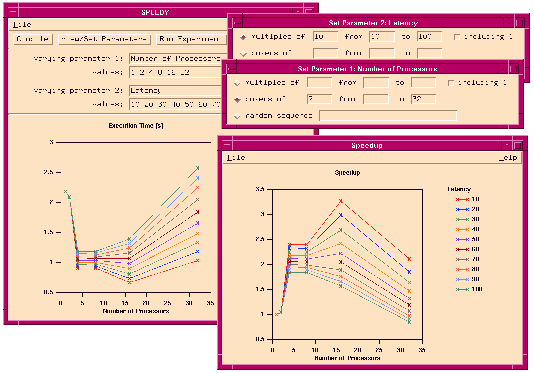Click the varying parameter 2 Latency field
The width and height of the screenshot is (534, 373).
pyautogui.click(x=175, y=91)
